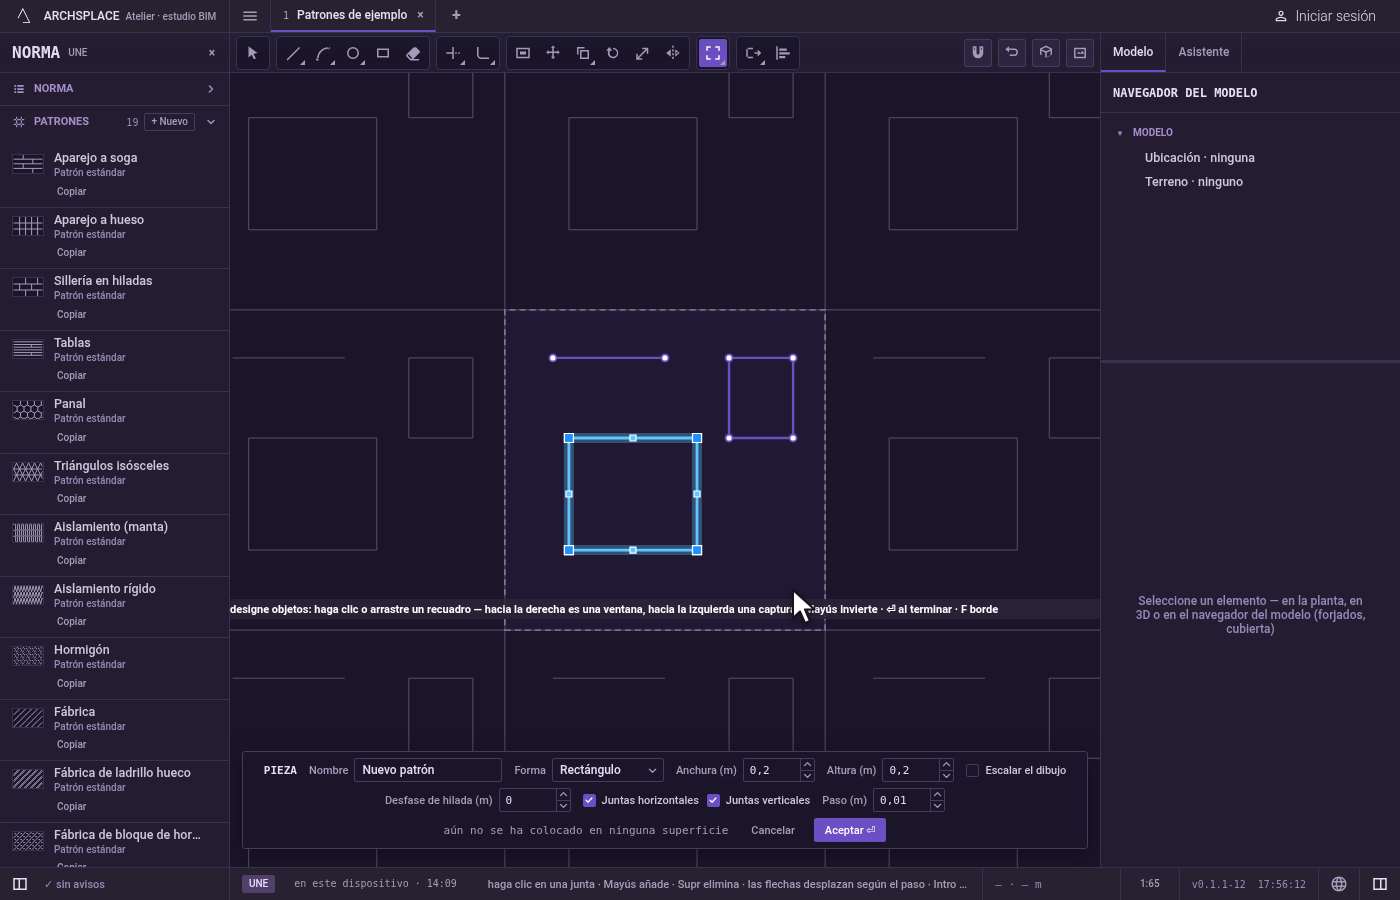
Task: Uncheck Juntas horizontales
Action: [589, 800]
